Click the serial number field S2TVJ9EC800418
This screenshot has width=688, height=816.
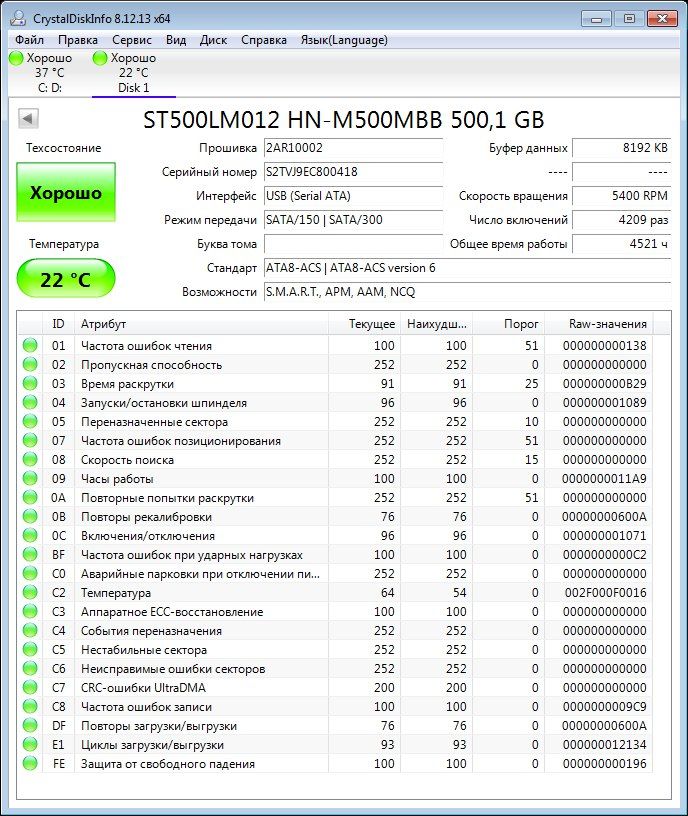pyautogui.click(x=353, y=172)
